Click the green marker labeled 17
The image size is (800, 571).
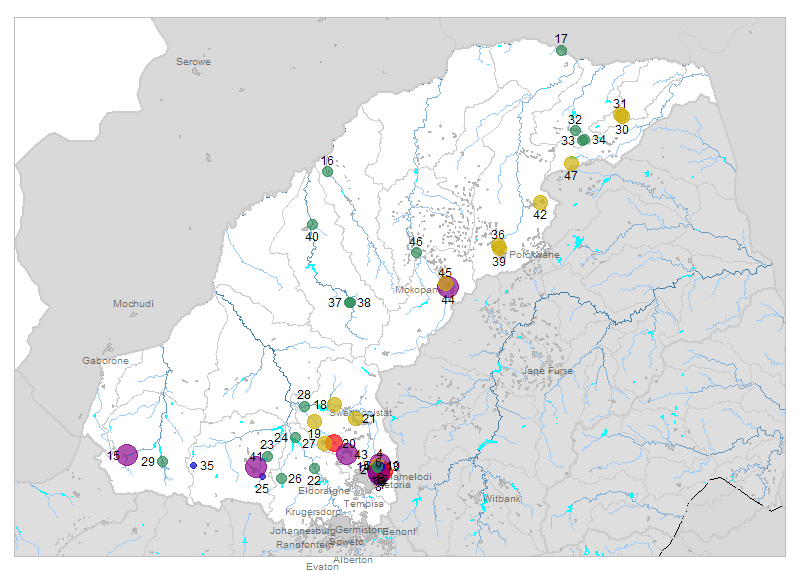[561, 50]
